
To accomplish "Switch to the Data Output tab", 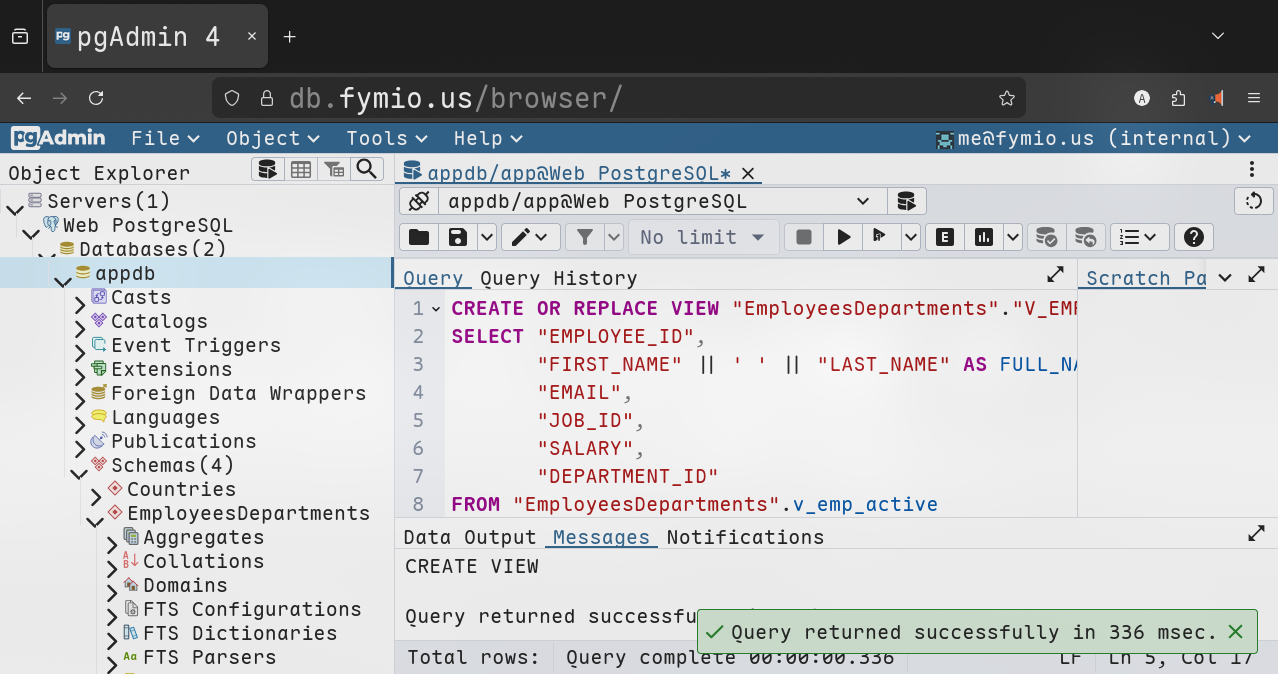I will [x=470, y=537].
